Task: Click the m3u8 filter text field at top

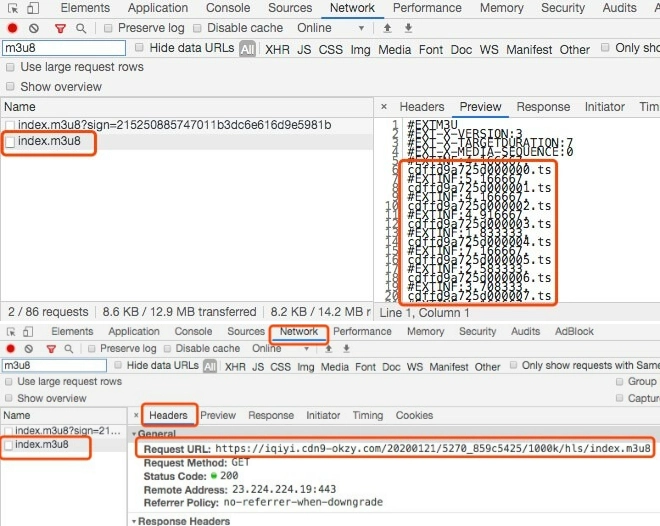Action: (64, 48)
